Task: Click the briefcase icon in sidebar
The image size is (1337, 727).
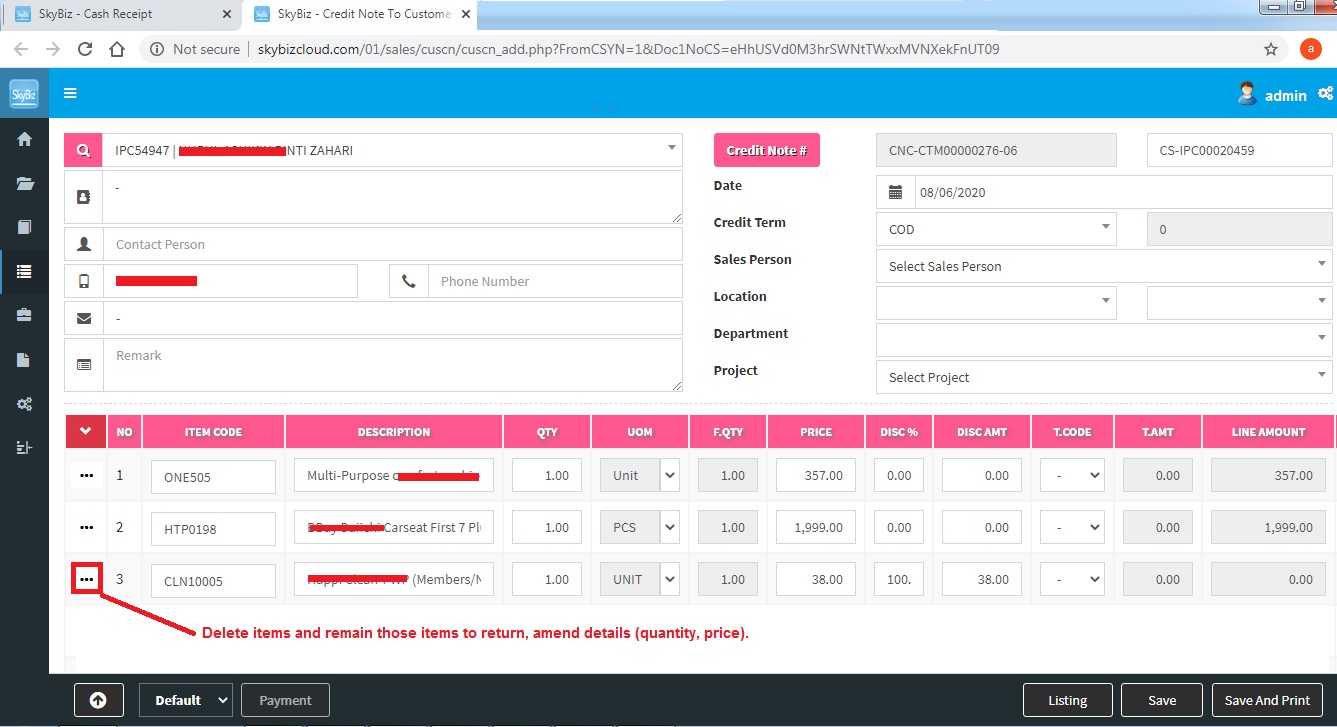Action: tap(24, 315)
